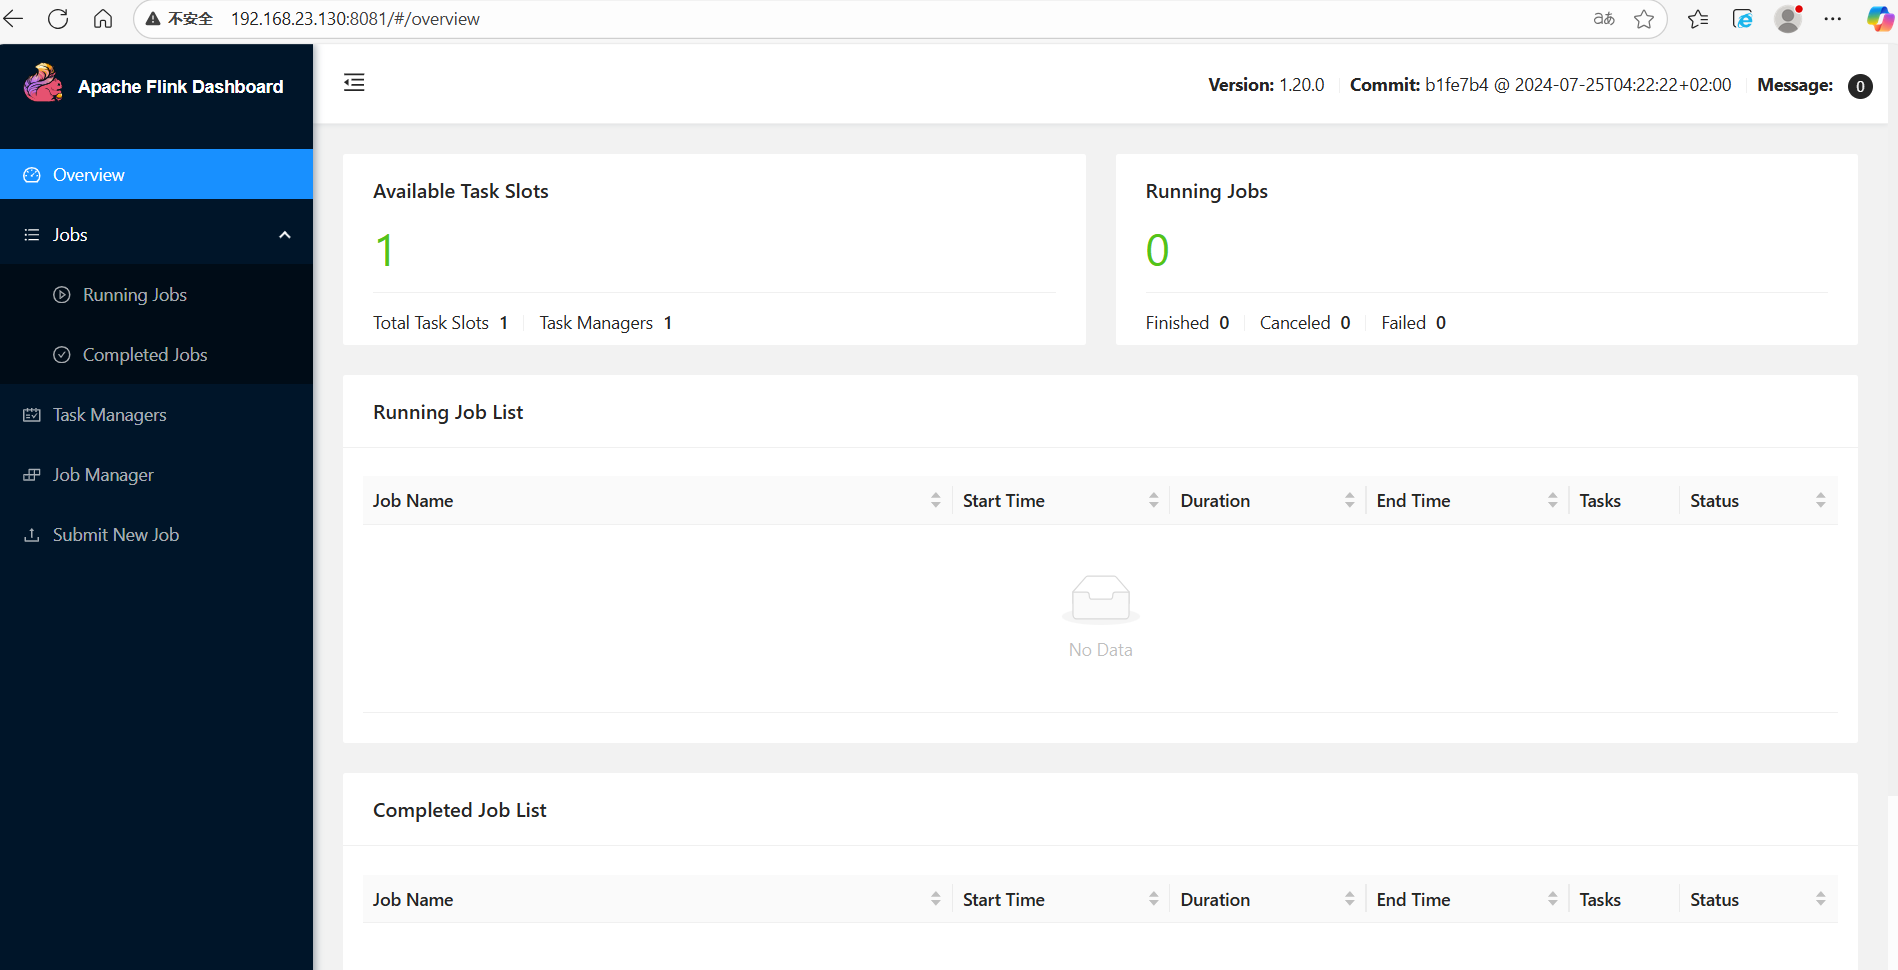The width and height of the screenshot is (1898, 970).
Task: Click the browser address bar URL
Action: (355, 19)
